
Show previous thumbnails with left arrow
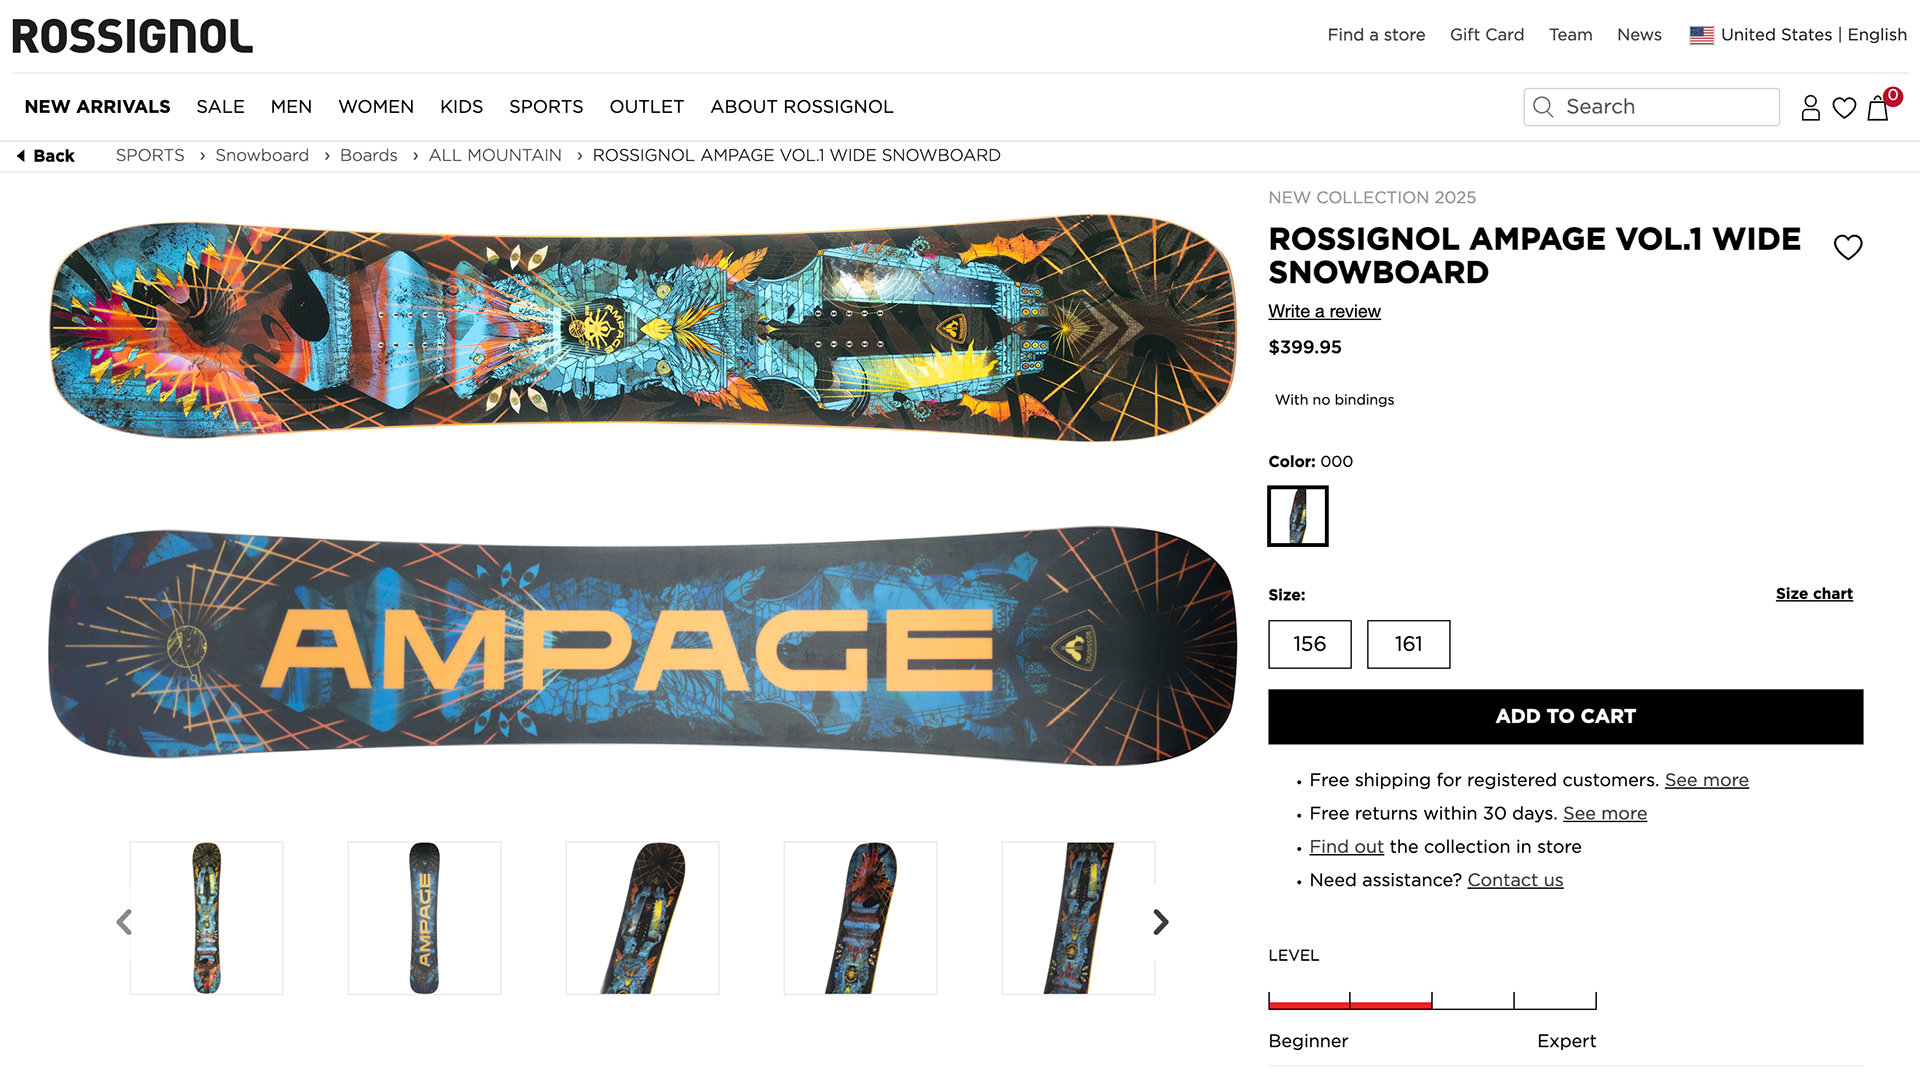point(124,922)
